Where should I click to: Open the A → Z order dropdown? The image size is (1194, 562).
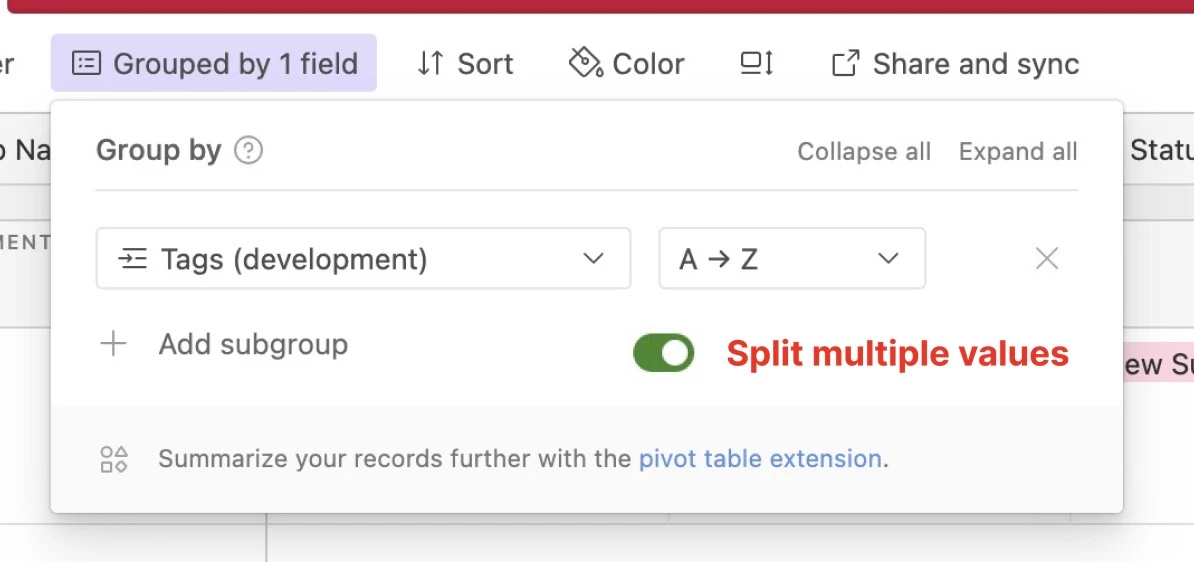coord(792,258)
